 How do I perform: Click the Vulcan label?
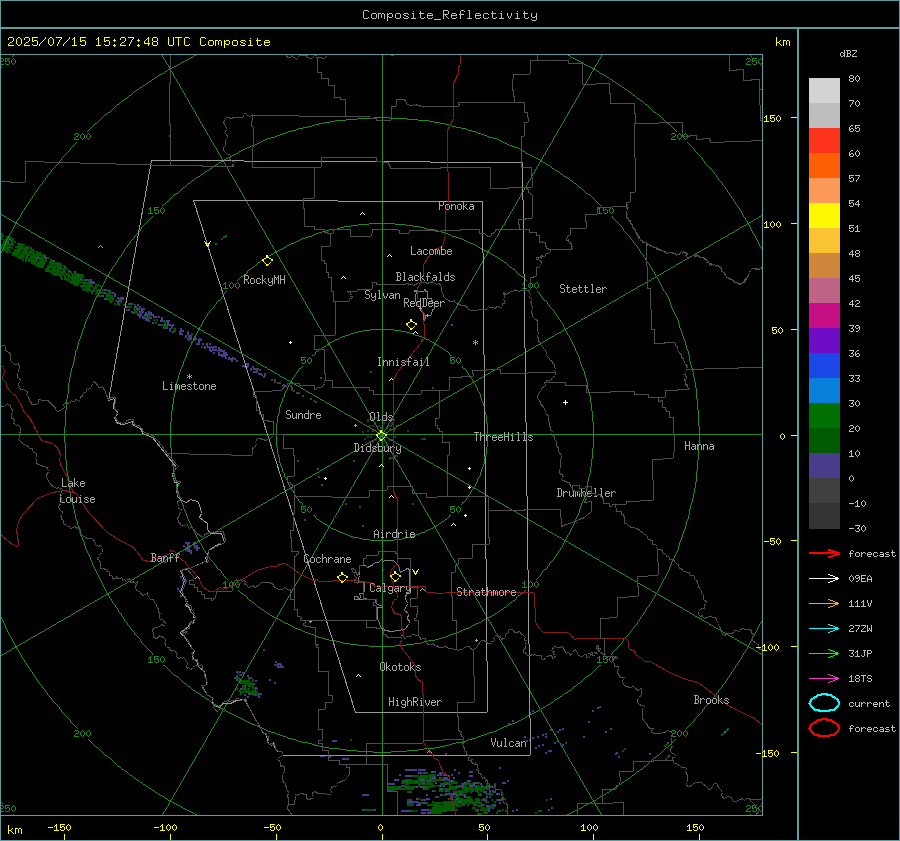click(509, 743)
